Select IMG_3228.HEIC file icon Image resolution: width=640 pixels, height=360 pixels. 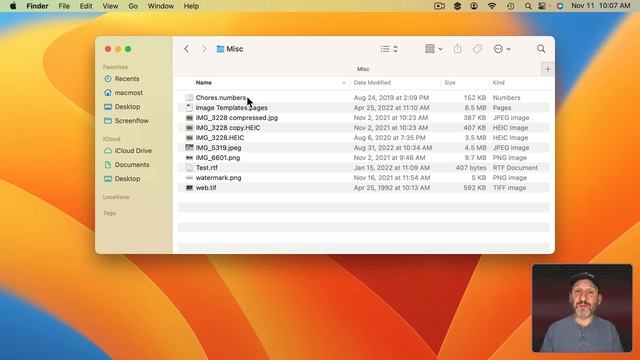(x=189, y=138)
